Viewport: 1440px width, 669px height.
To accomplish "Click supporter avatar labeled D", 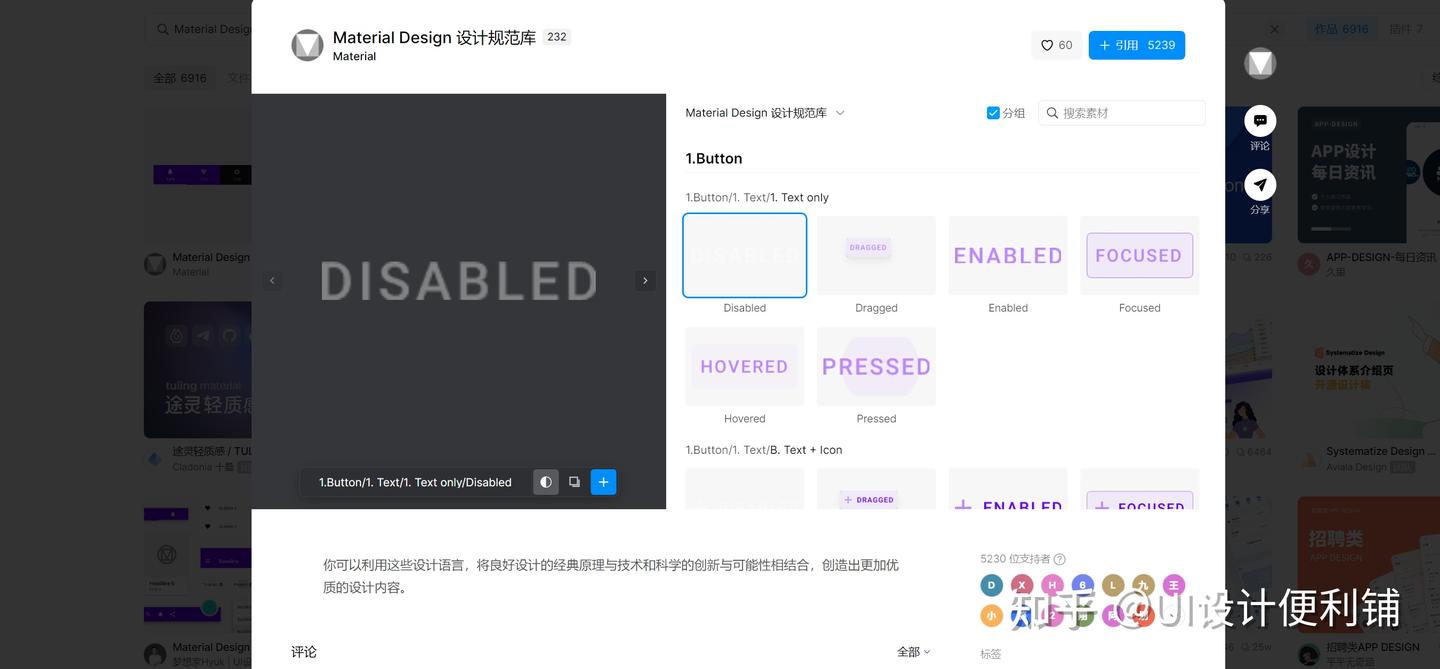I will (991, 586).
